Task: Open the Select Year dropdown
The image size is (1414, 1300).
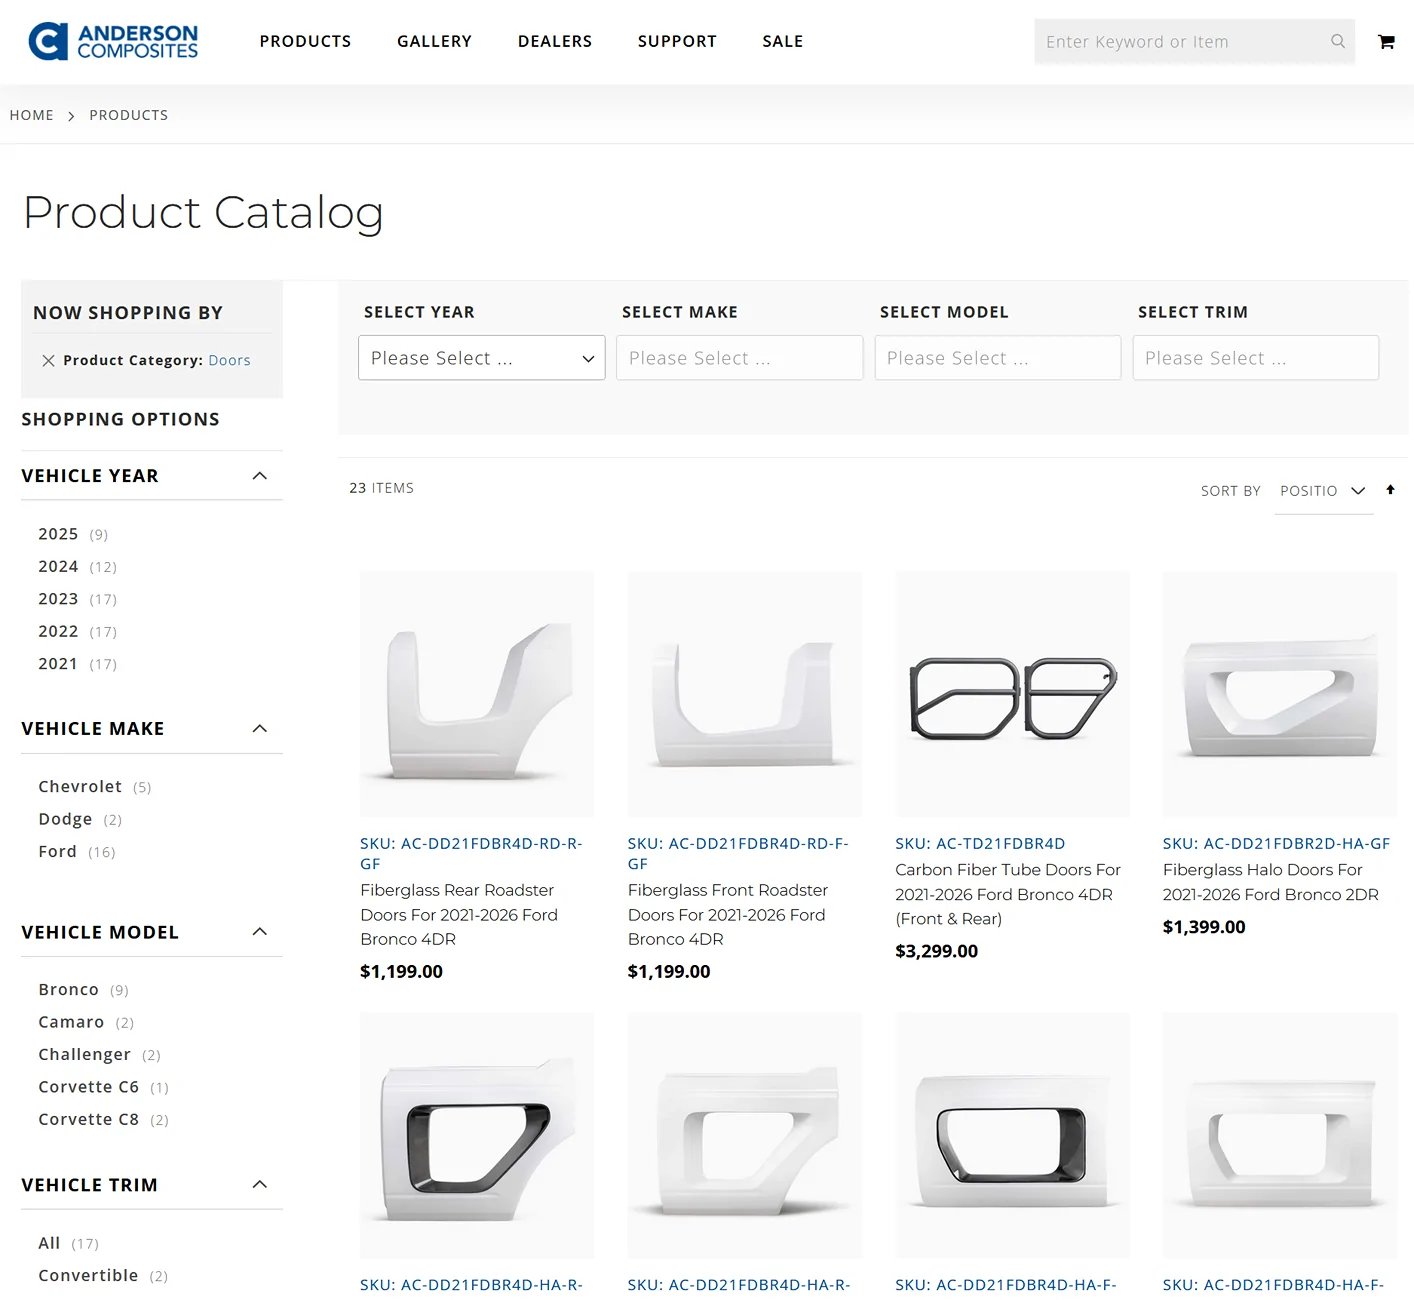Action: [x=482, y=358]
